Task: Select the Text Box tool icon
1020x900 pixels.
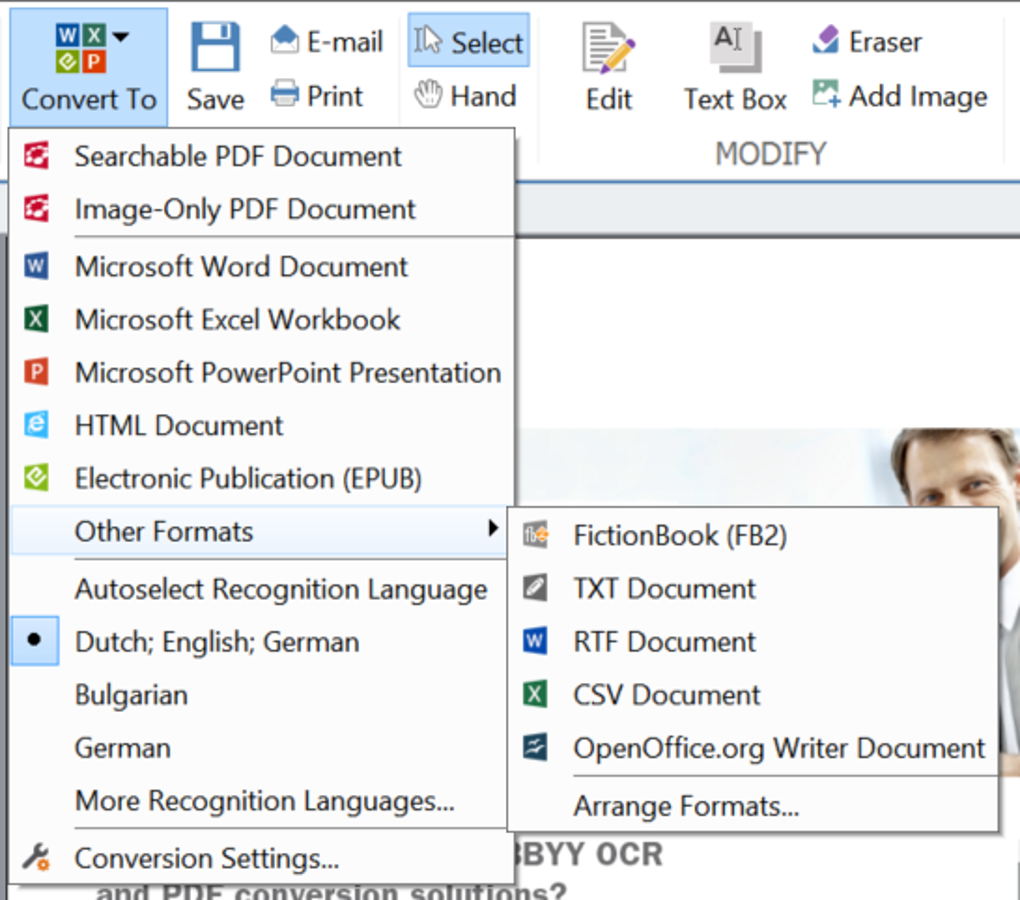Action: pyautogui.click(x=735, y=46)
